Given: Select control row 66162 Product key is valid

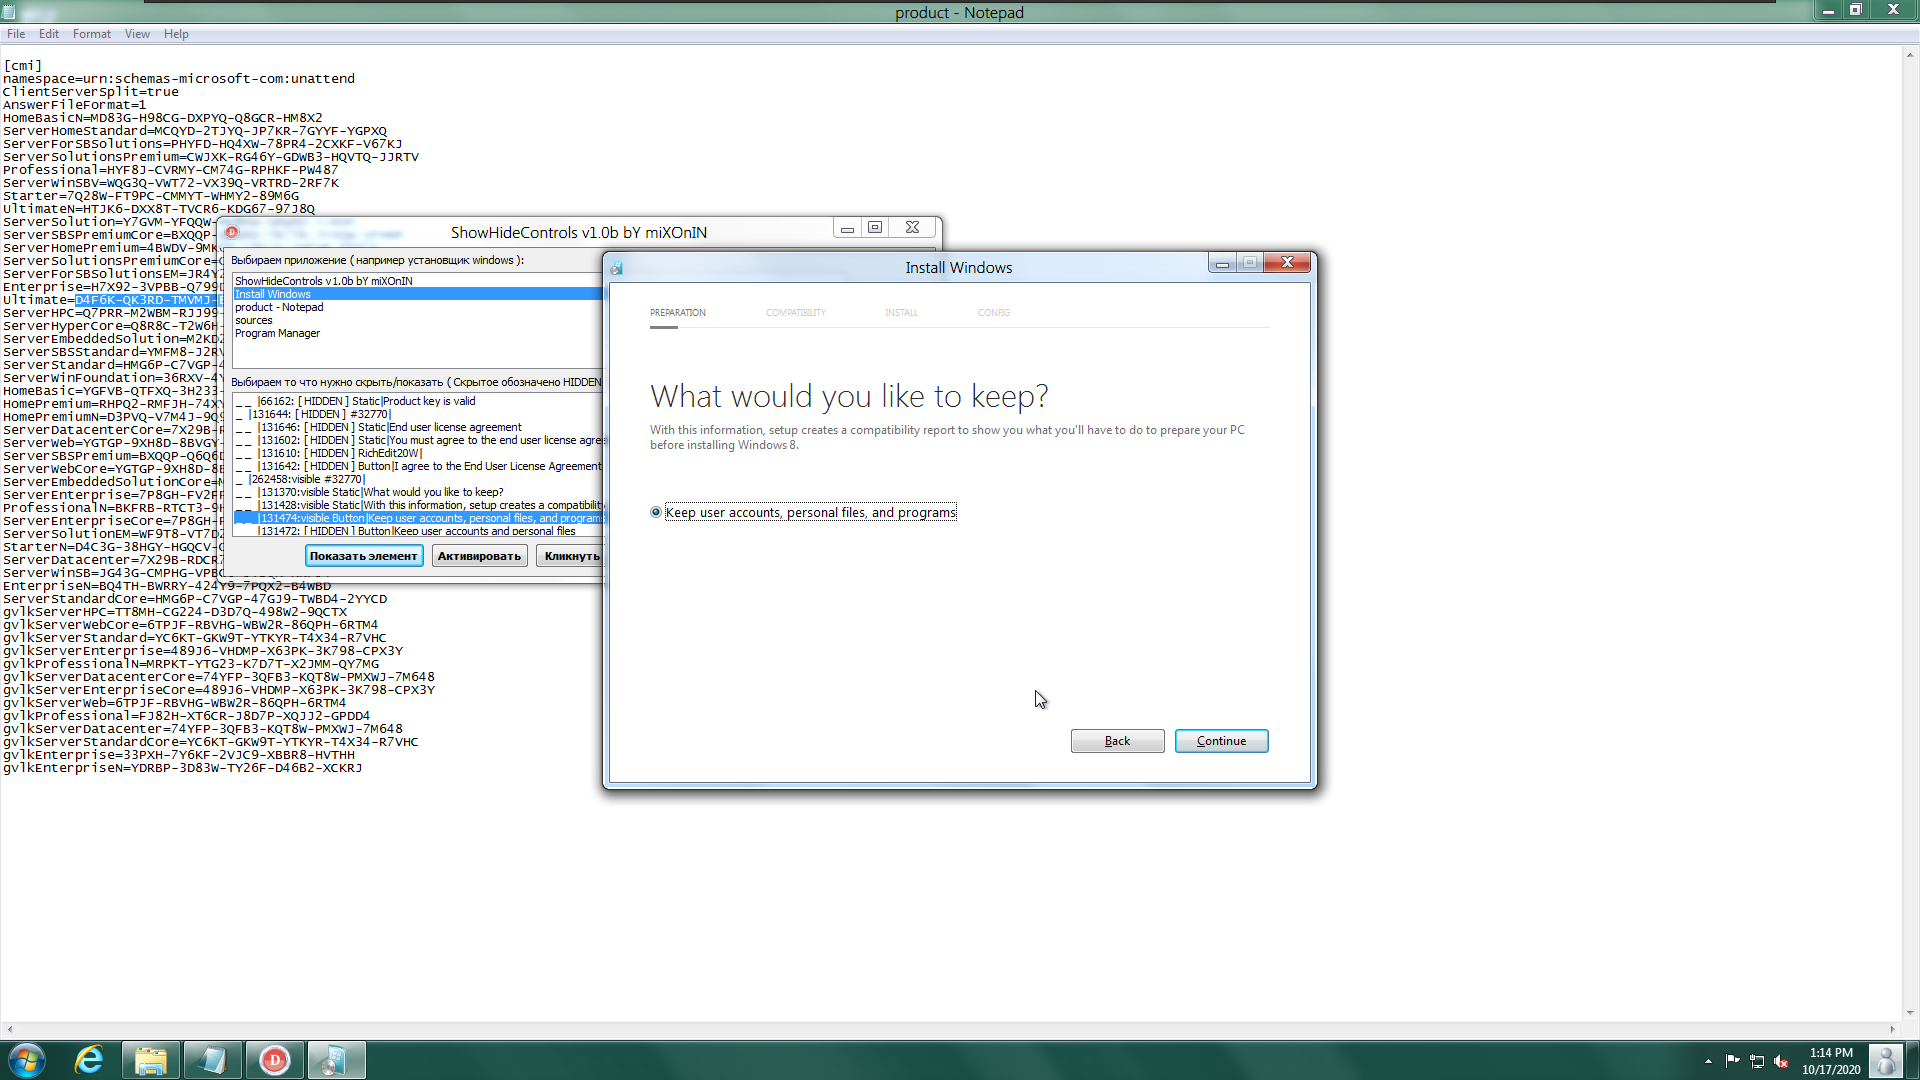Looking at the screenshot, I should point(419,401).
